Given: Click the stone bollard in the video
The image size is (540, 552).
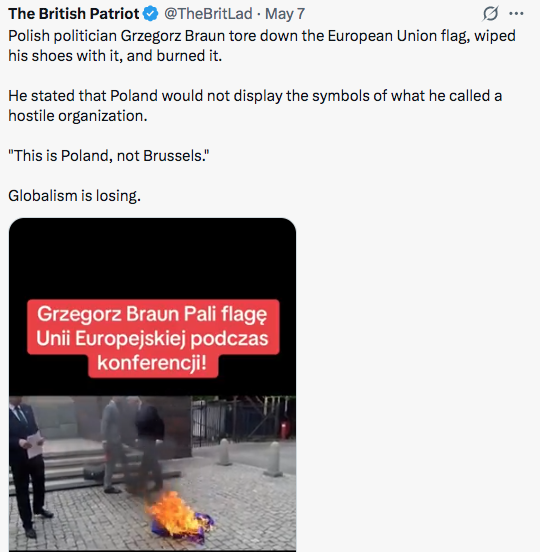Looking at the screenshot, I should (x=274, y=459).
